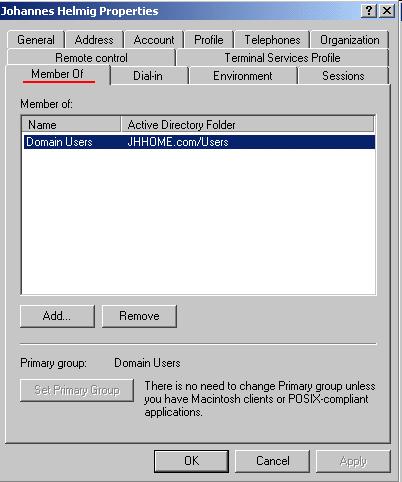This screenshot has height=482, width=402.
Task: Open the Dial-in tab
Action: 148,76
